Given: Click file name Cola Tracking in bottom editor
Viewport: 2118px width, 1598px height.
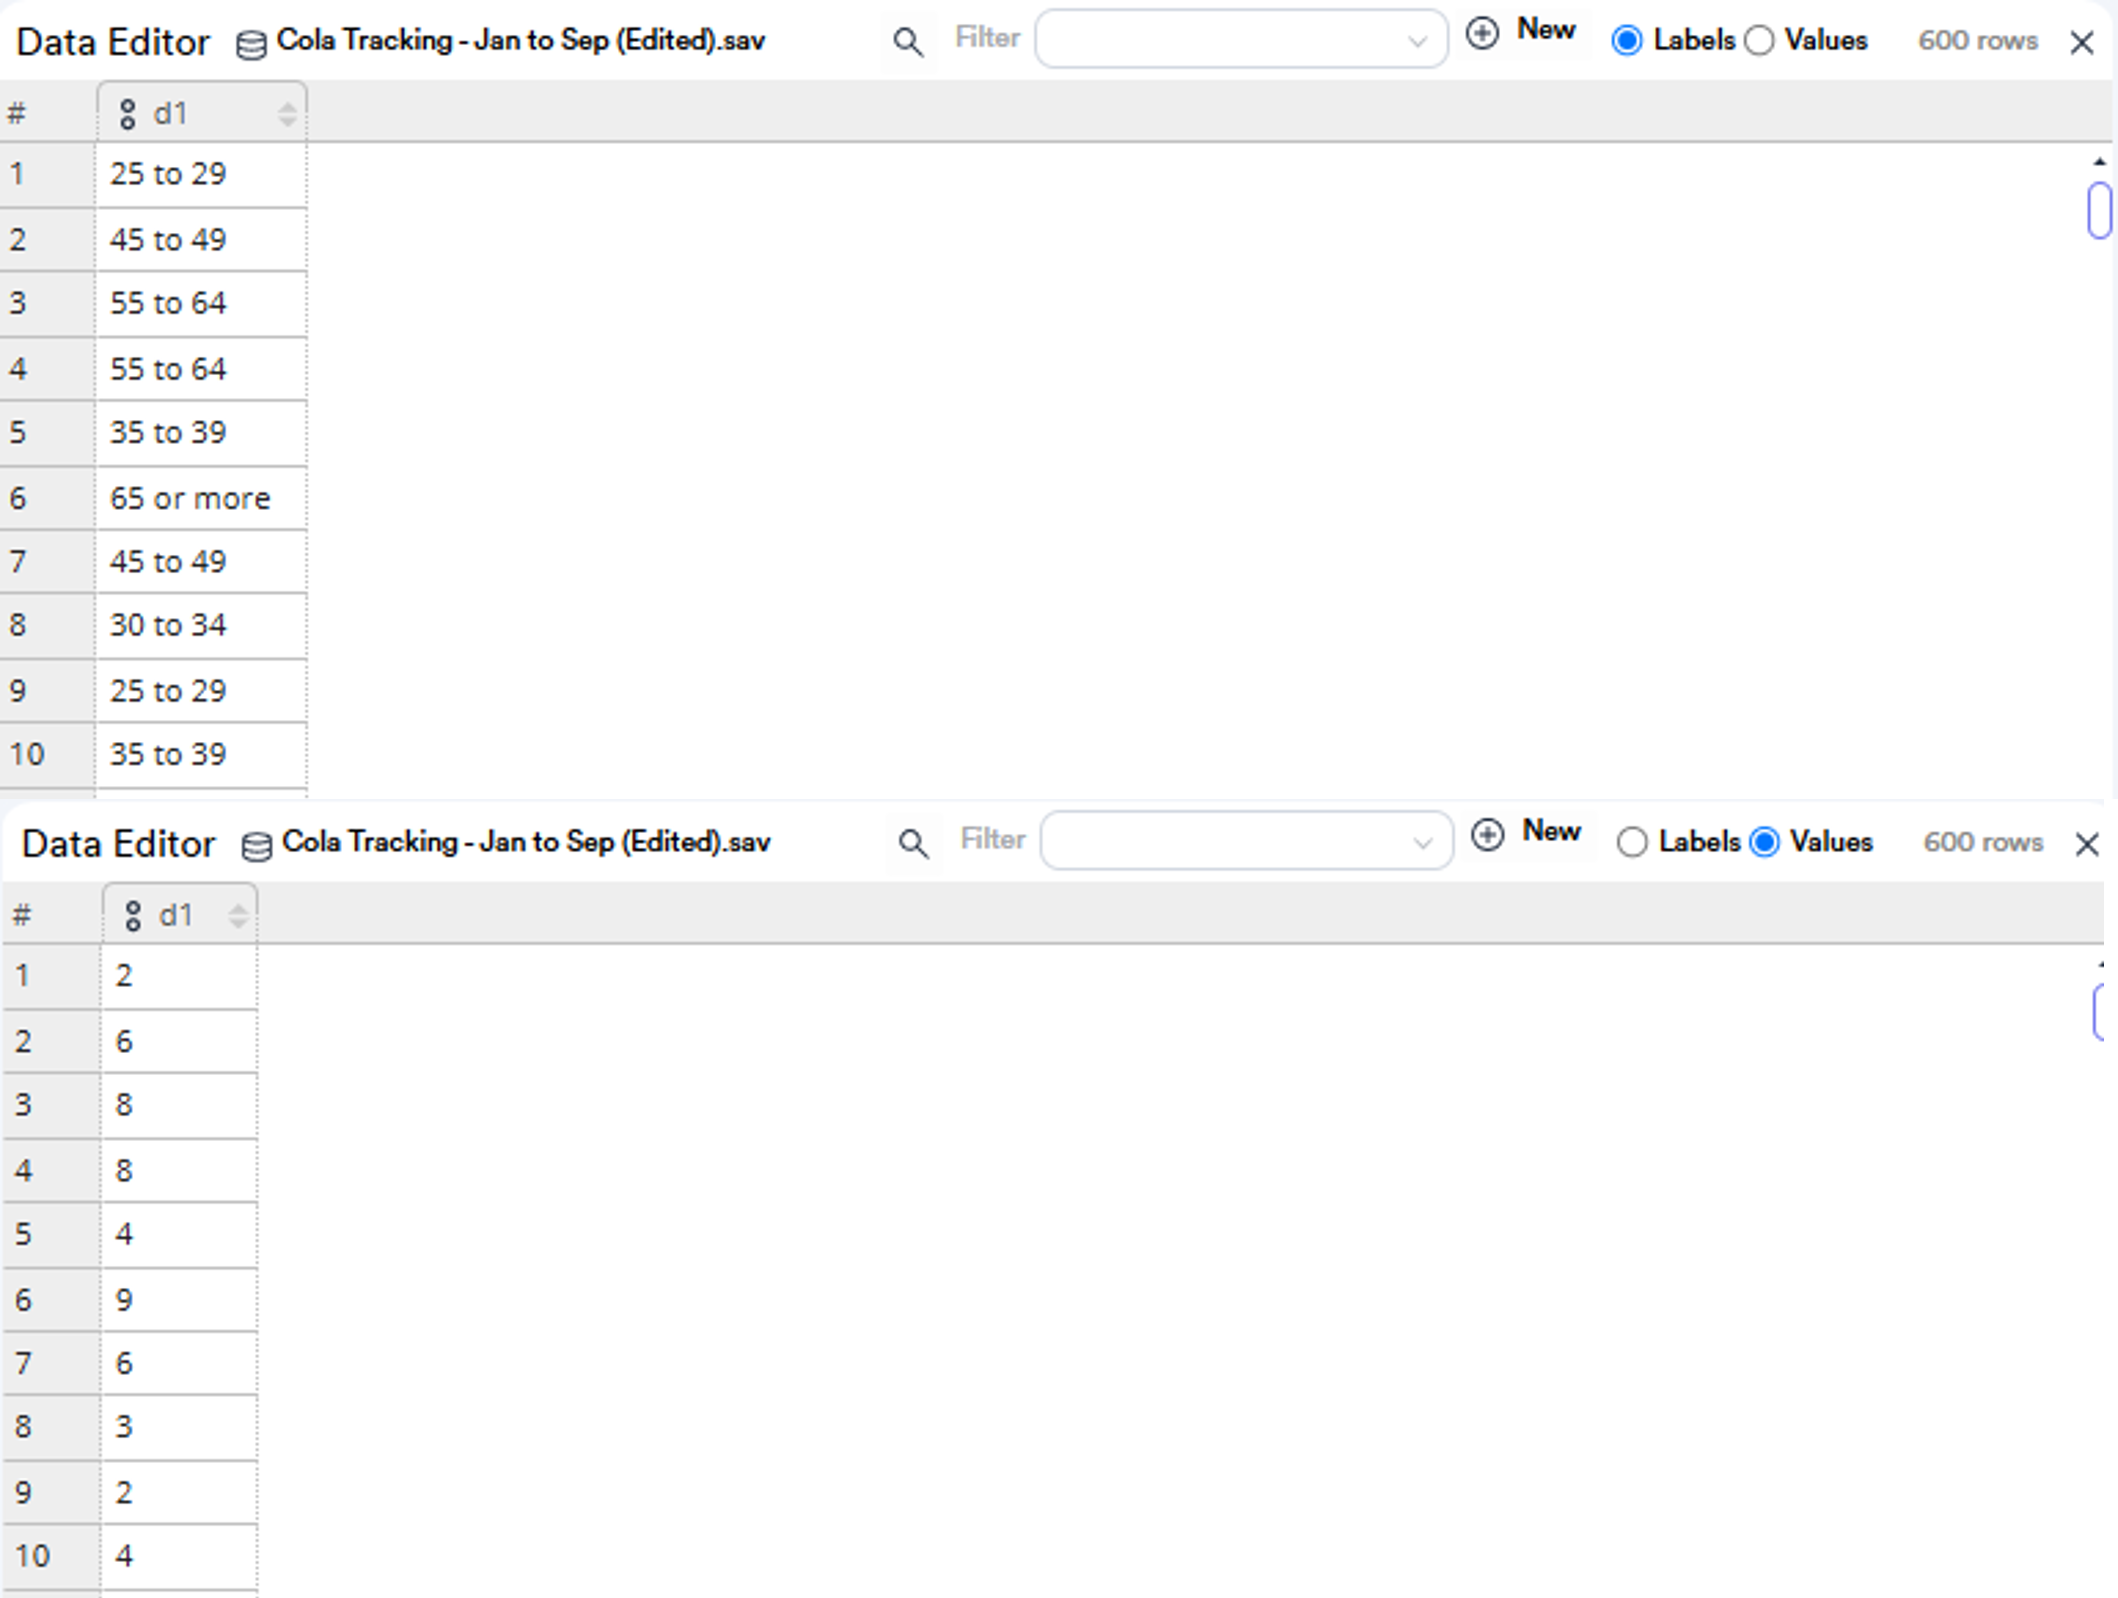Looking at the screenshot, I should click(x=527, y=843).
